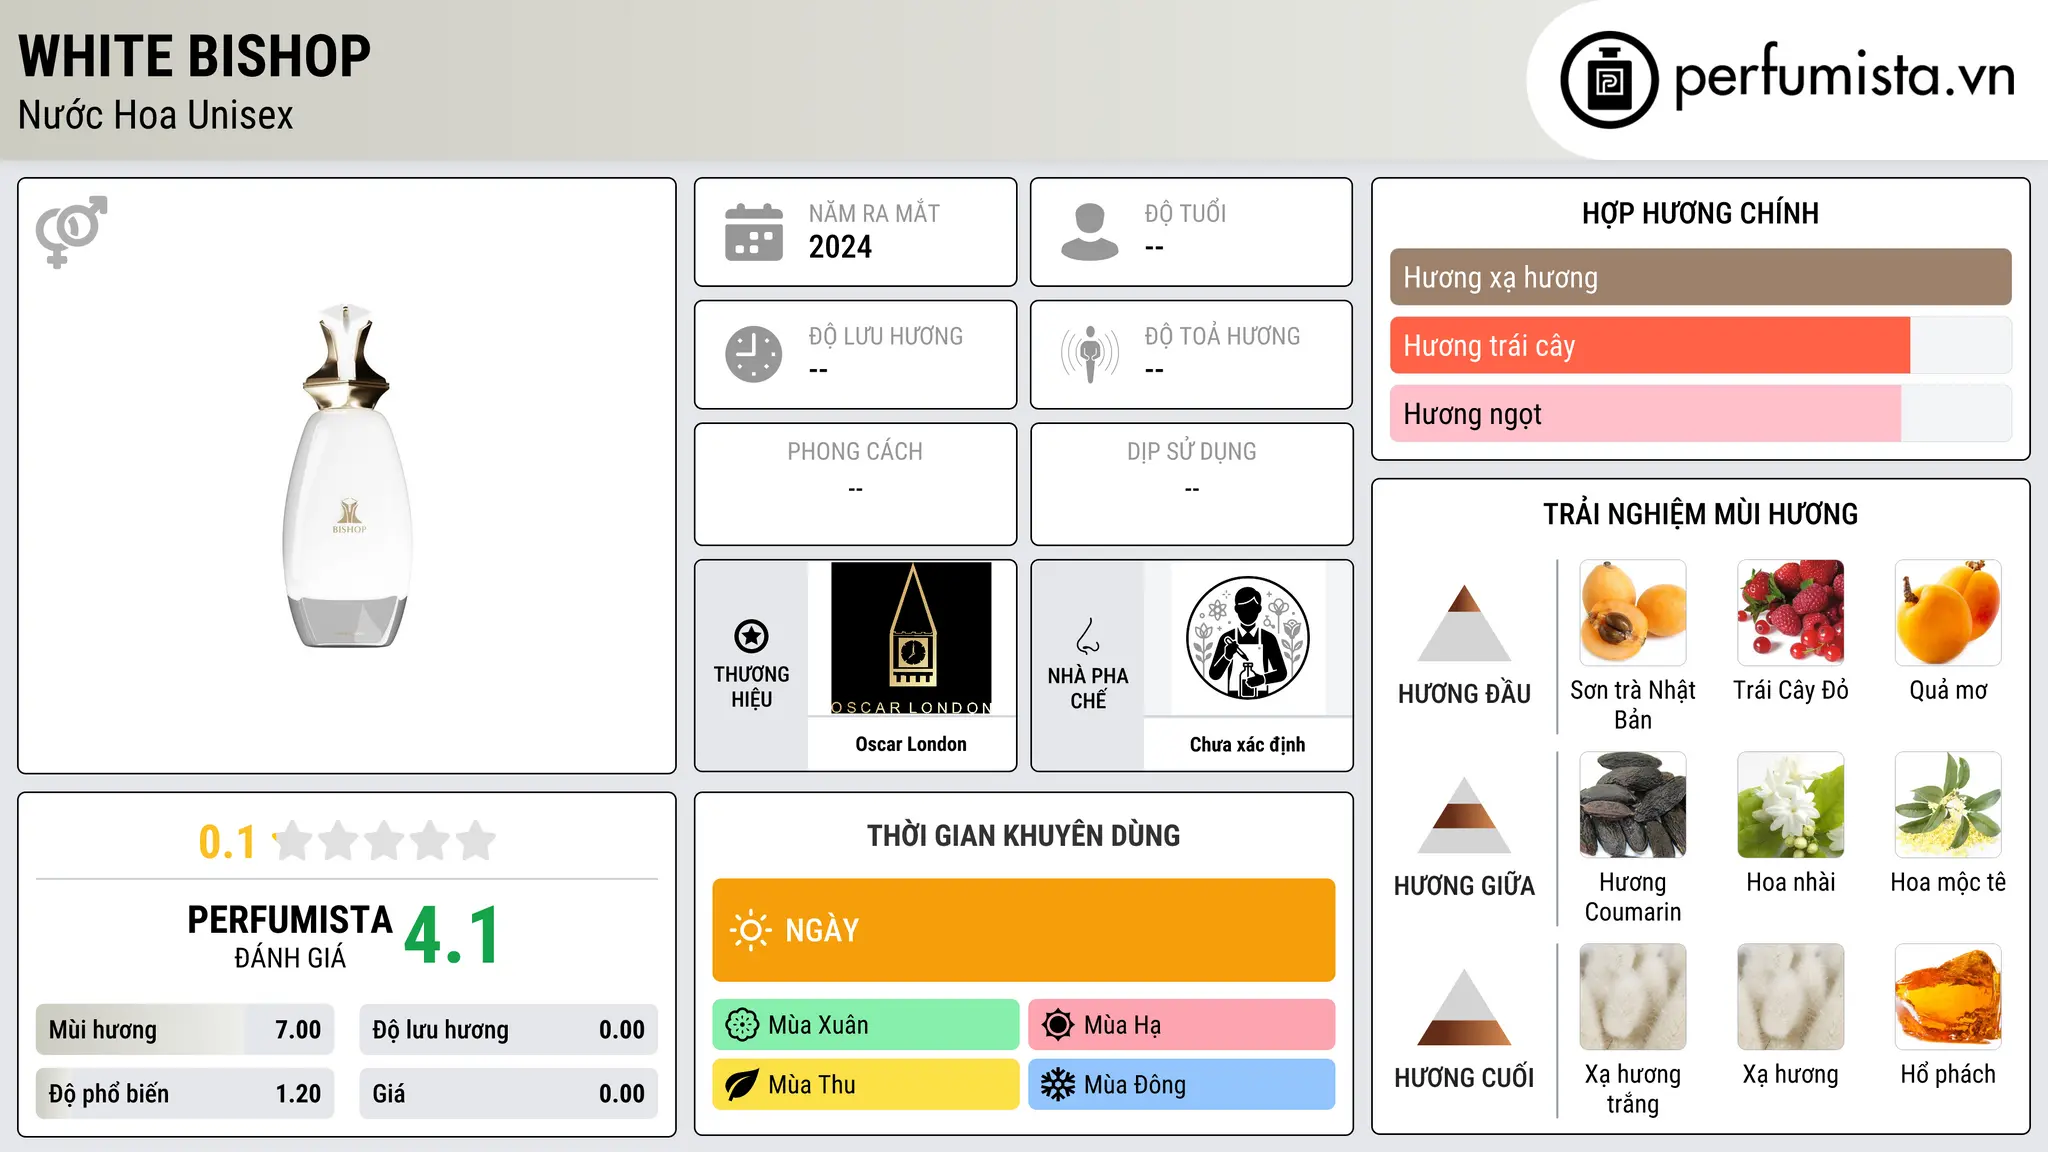Open the perfumer illustration (Chưa xác định)

click(1247, 638)
